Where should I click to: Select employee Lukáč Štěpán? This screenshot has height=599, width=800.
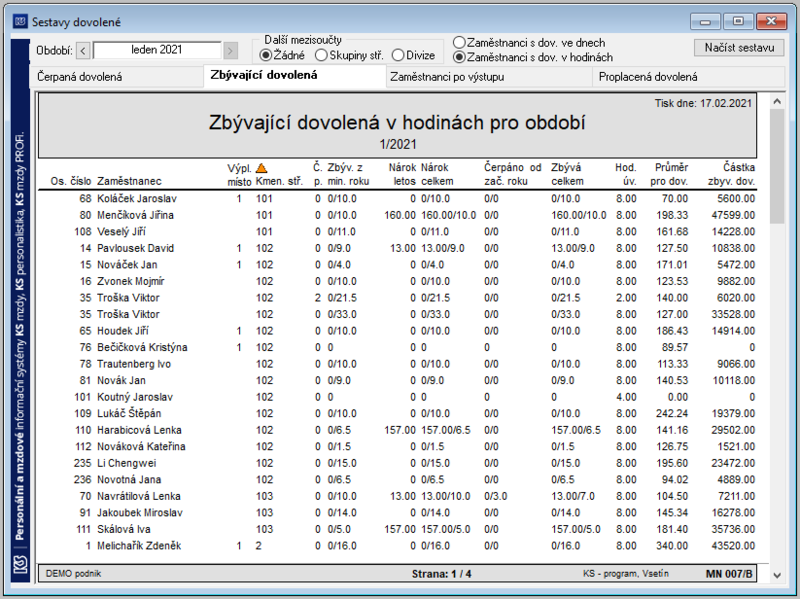coord(129,413)
